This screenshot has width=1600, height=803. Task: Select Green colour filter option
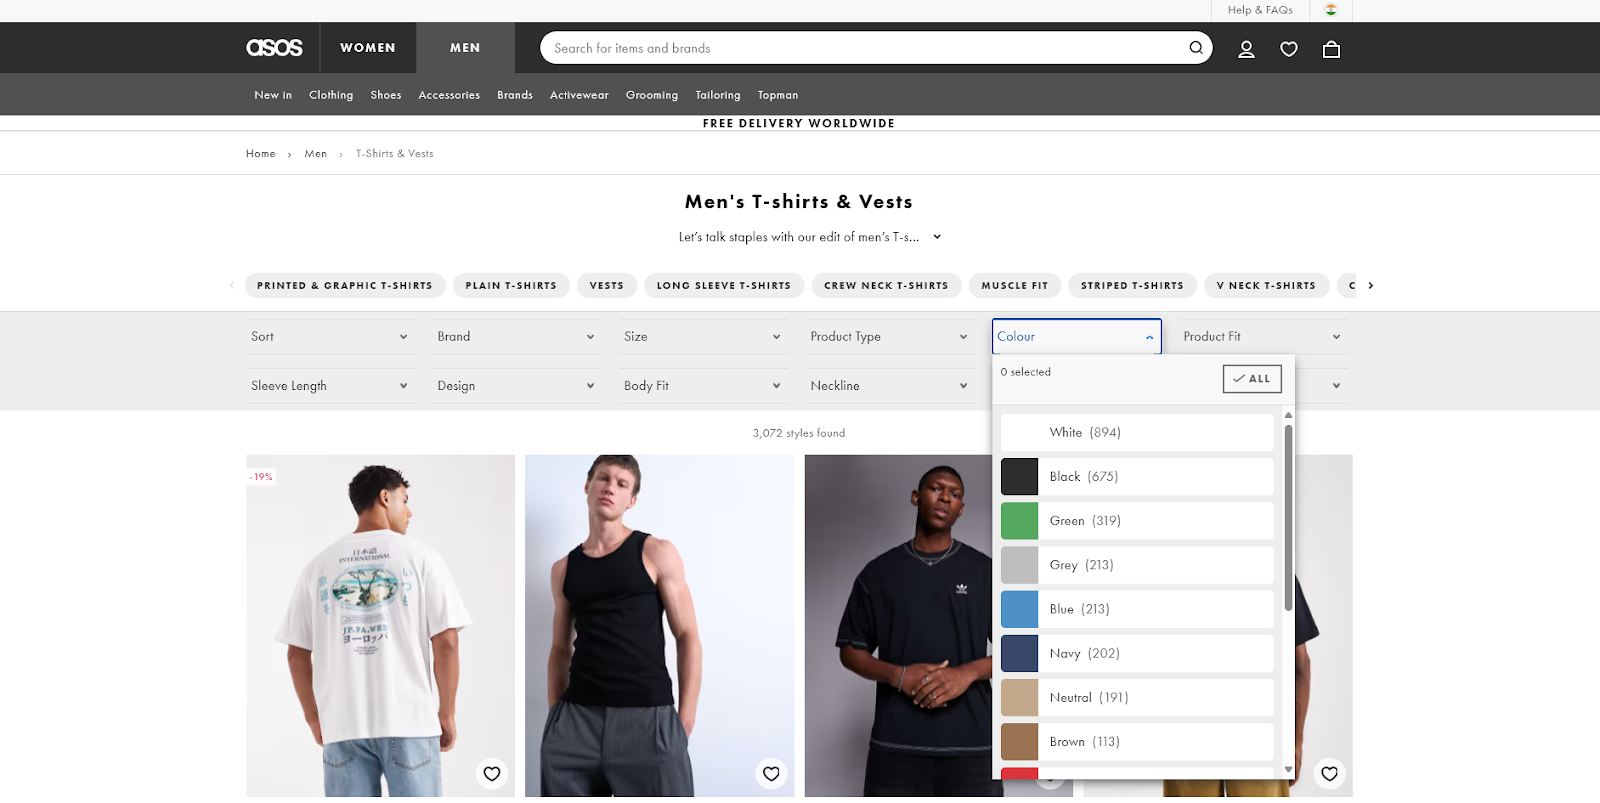[x=1137, y=521]
